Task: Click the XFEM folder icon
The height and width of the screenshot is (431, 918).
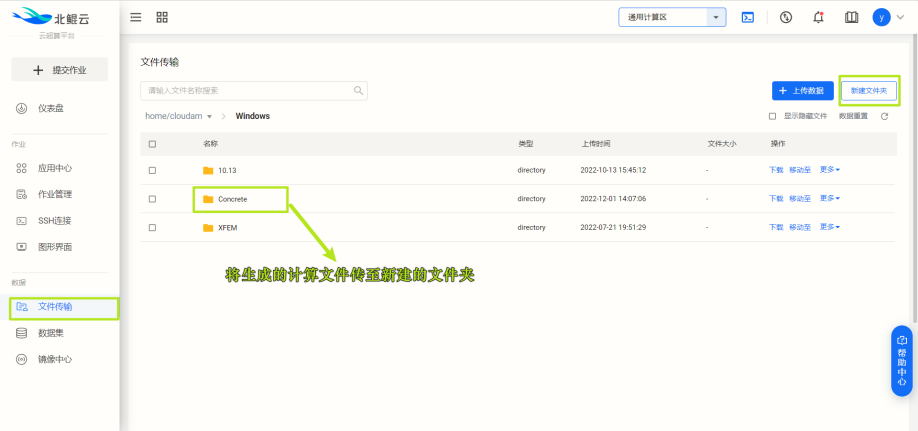Action: [208, 228]
